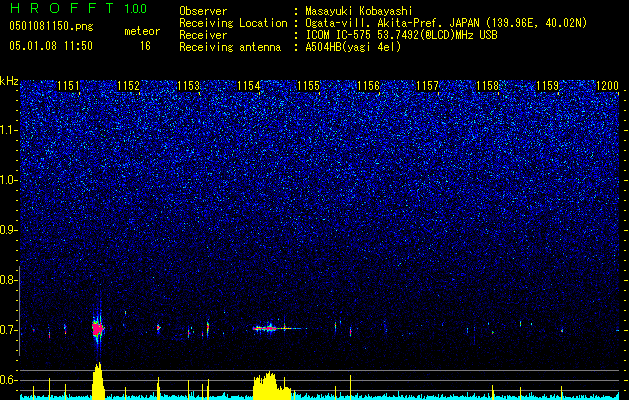Select the antenna value A504HB(yagi 4el)

point(353,47)
